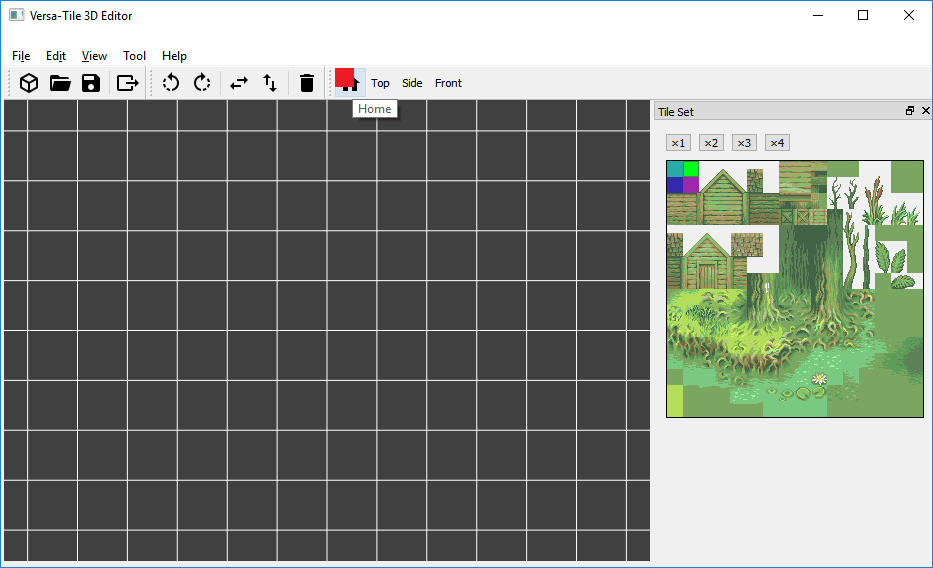Switch to the Top view
Viewport: 933px width, 568px height.
380,83
